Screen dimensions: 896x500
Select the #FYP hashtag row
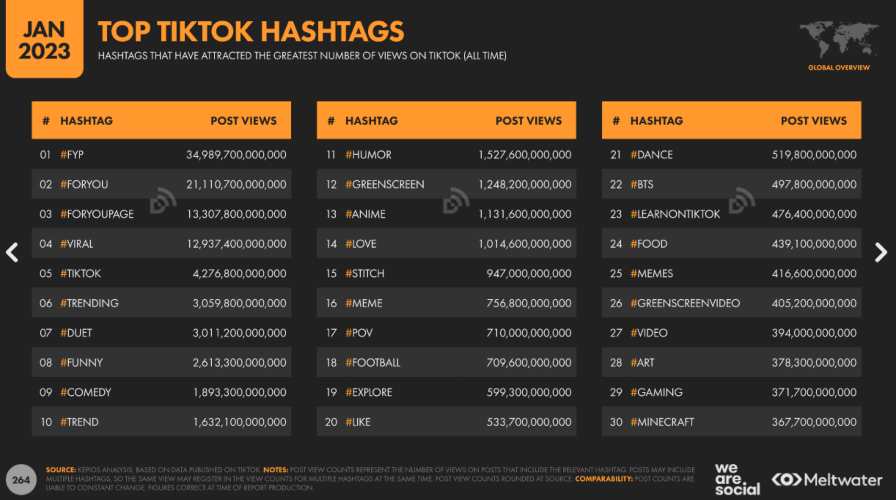161,154
